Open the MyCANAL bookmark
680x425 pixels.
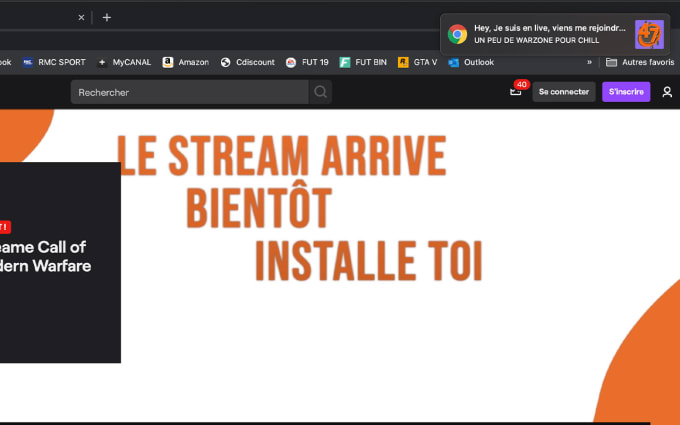[125, 62]
